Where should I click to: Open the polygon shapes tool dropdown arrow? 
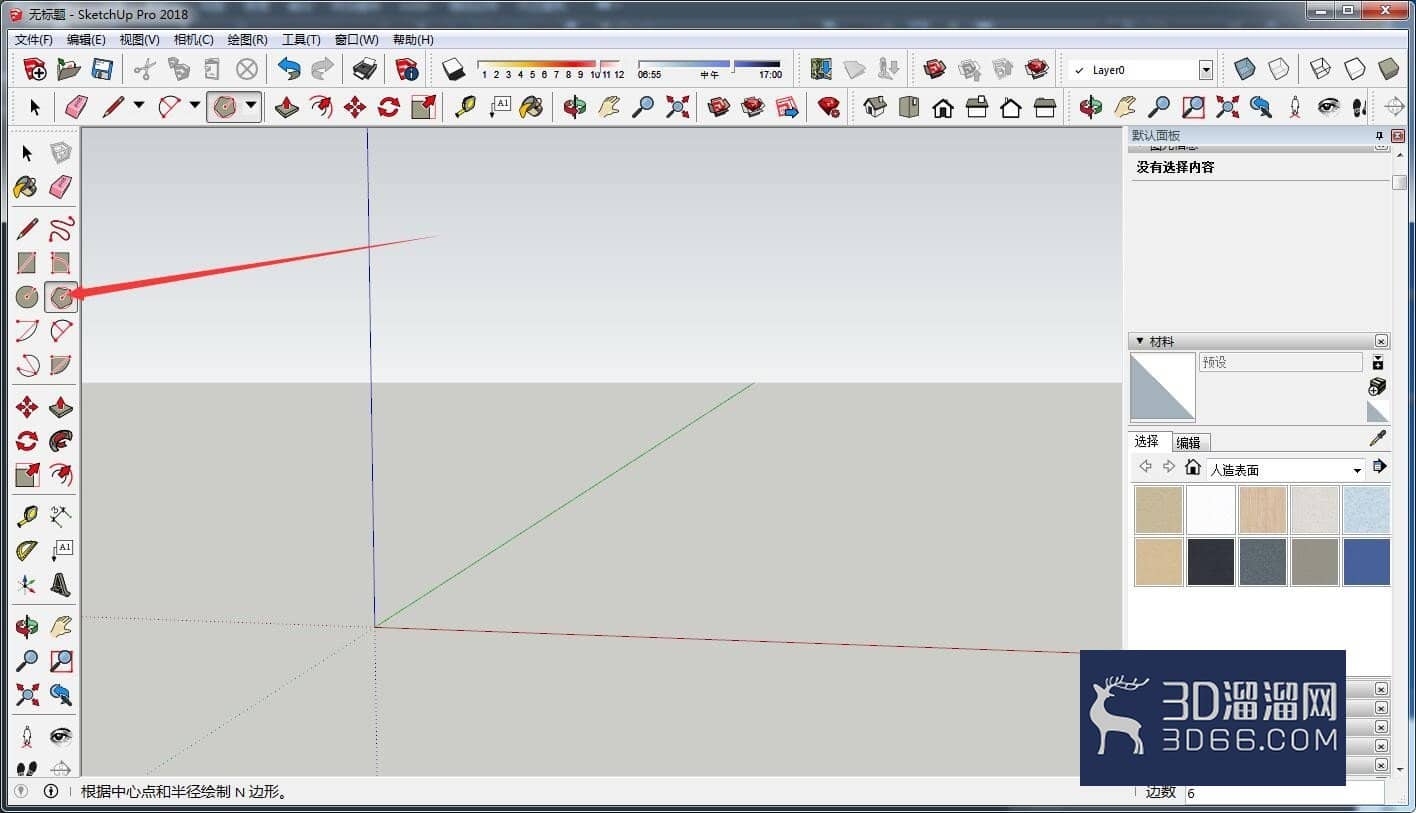(x=251, y=105)
